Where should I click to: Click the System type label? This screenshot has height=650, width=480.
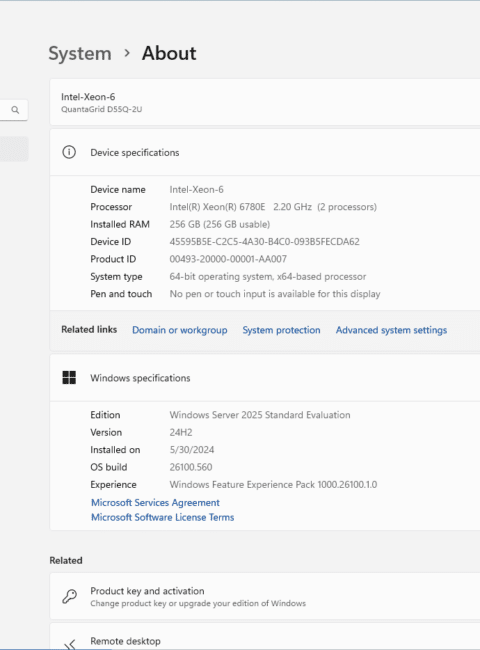tap(116, 276)
